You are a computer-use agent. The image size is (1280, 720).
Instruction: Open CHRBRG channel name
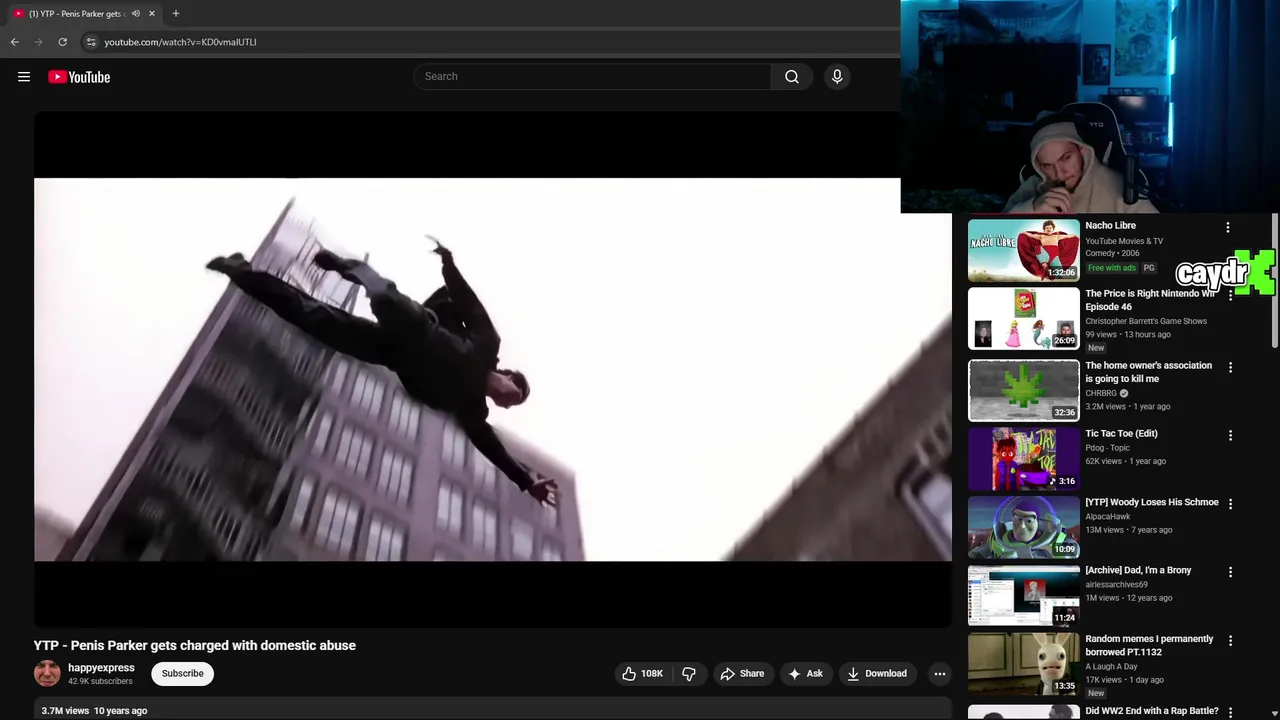(1101, 393)
